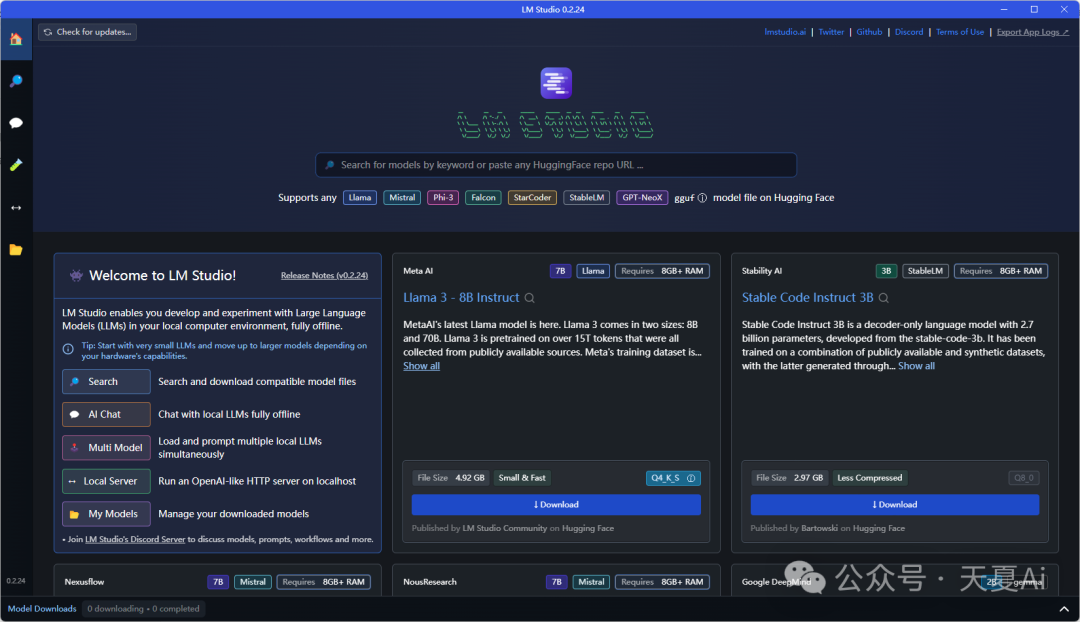Expand the Model Downloads panel chevron
The width and height of the screenshot is (1080, 622).
click(1063, 609)
